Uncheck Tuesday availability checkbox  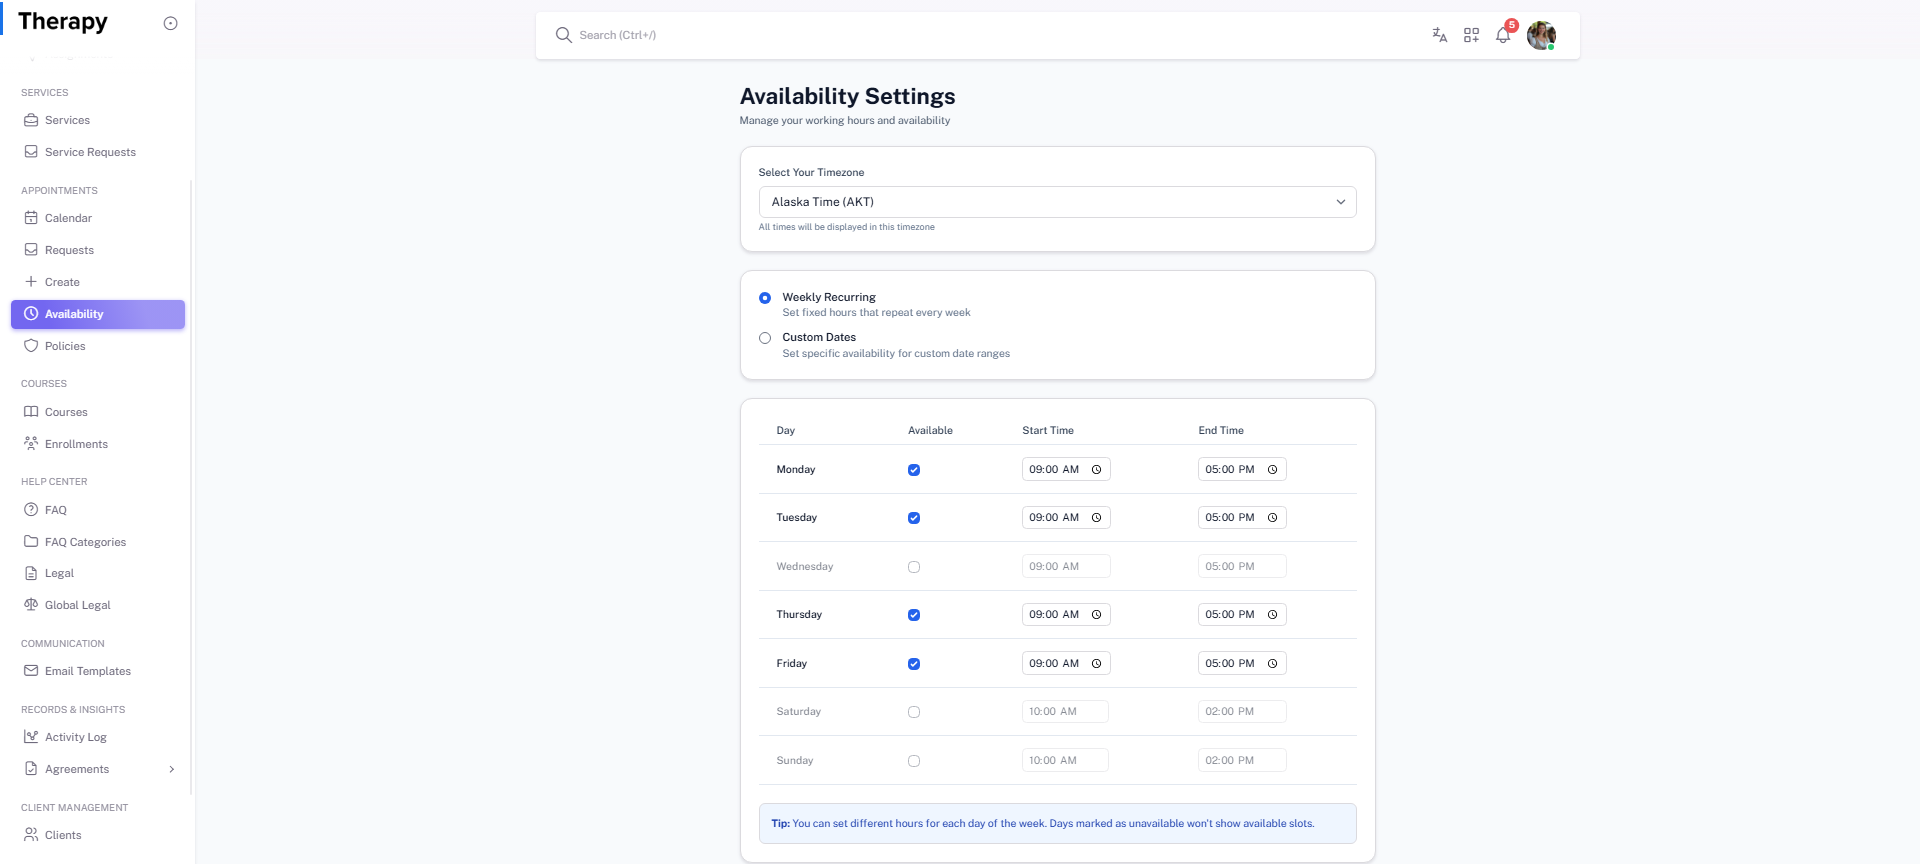tap(914, 518)
